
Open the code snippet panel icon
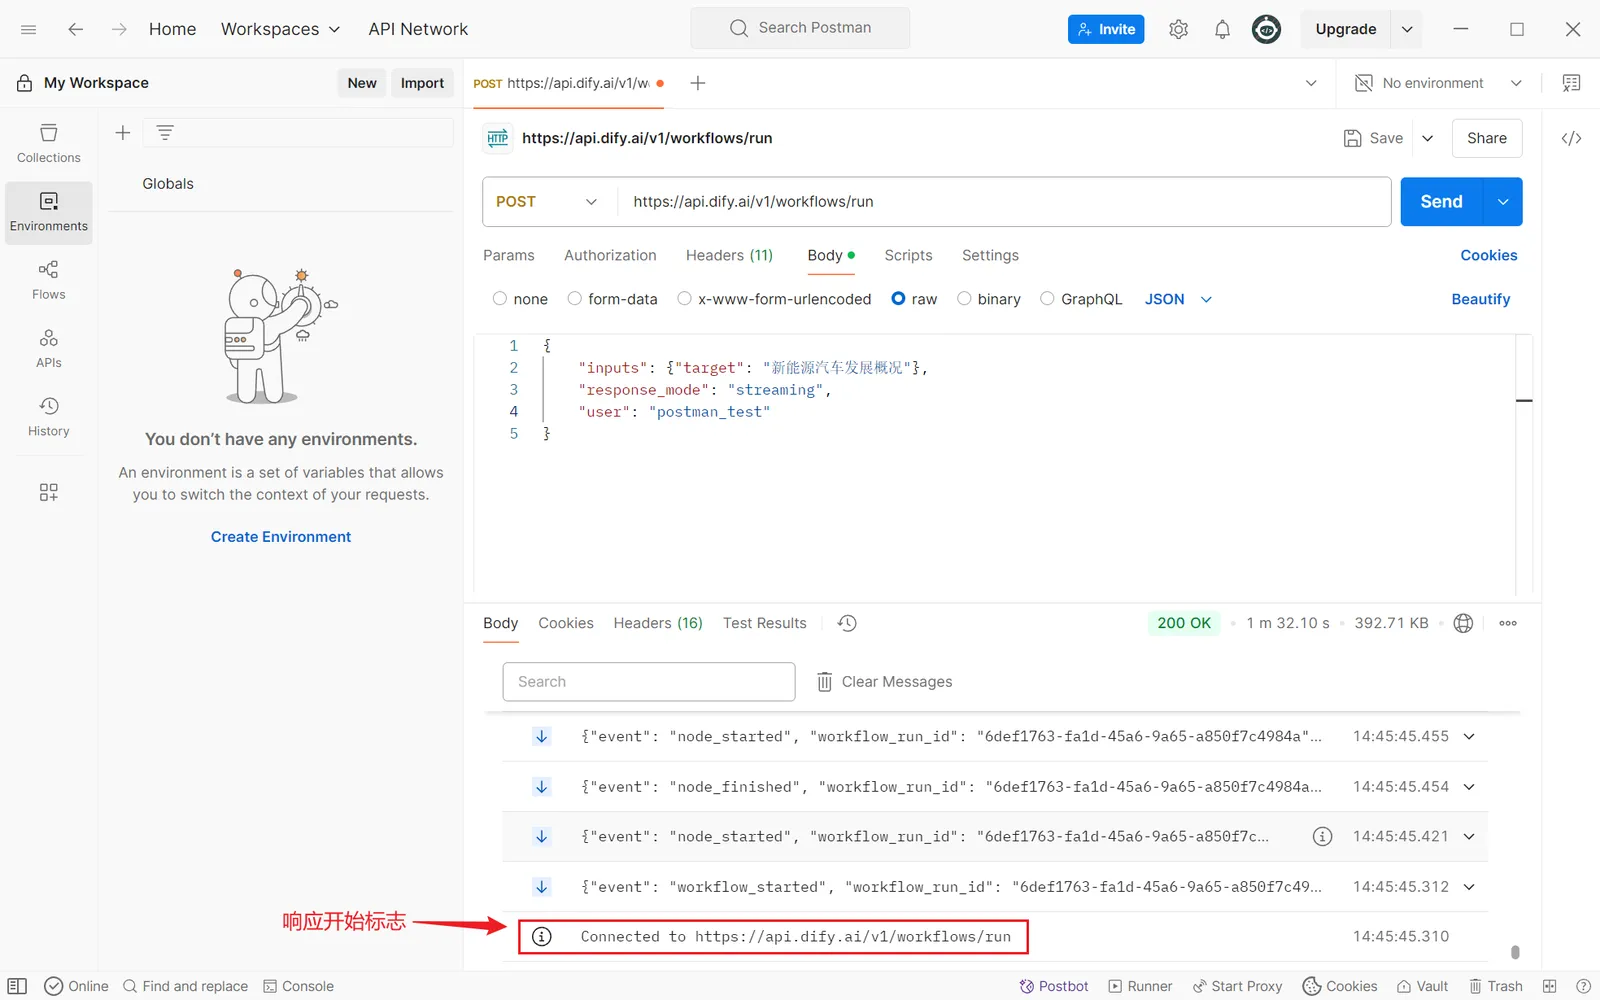[1571, 138]
